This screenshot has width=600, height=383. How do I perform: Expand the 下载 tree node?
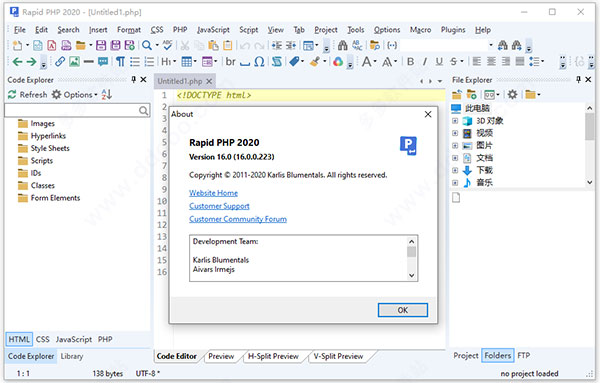point(455,170)
